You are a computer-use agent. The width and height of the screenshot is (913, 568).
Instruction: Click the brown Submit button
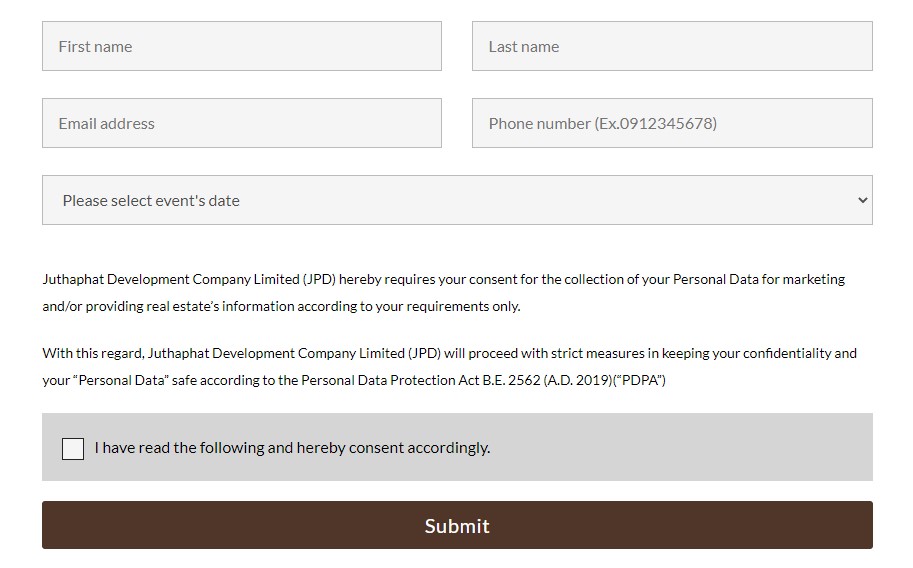point(457,525)
